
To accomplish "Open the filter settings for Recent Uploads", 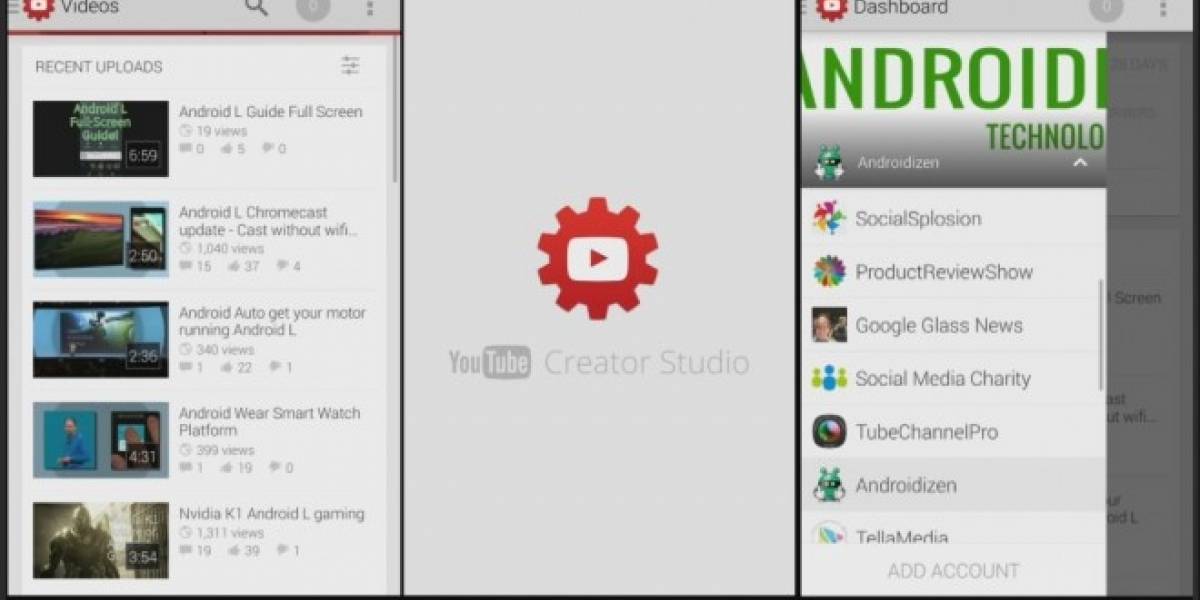I will coord(350,66).
